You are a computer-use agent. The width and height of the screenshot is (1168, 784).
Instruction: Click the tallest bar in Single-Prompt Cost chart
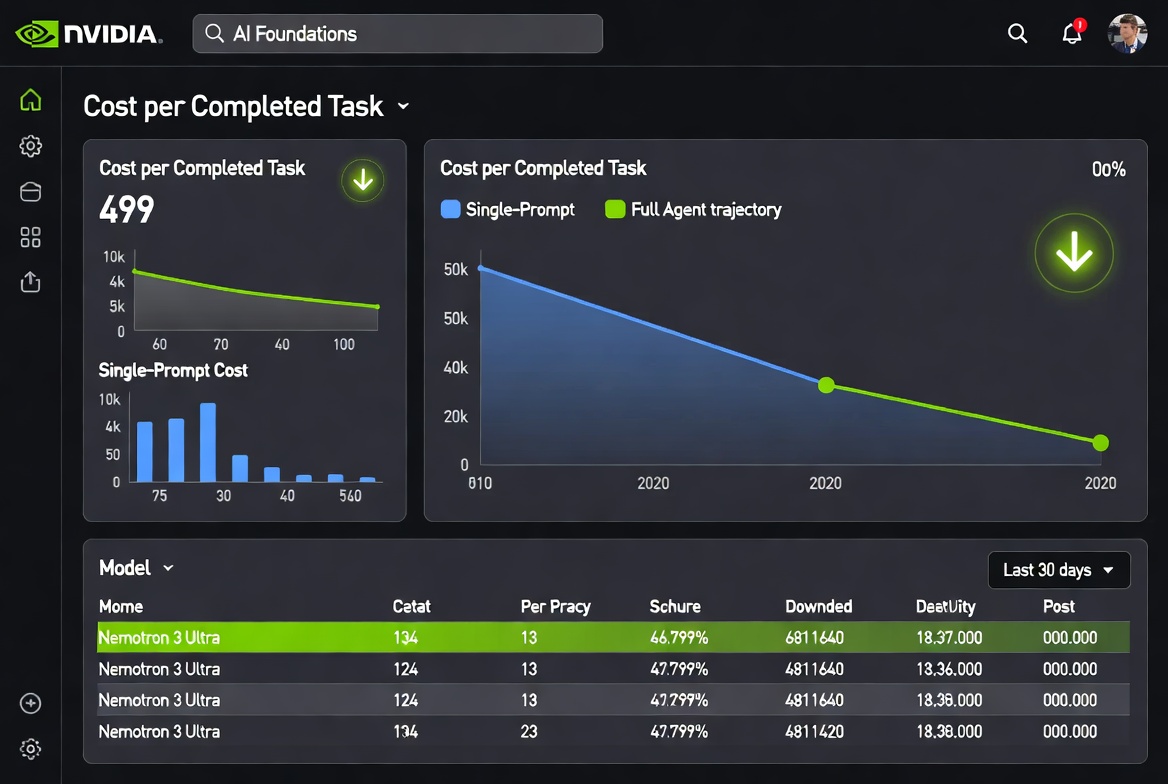[208, 443]
